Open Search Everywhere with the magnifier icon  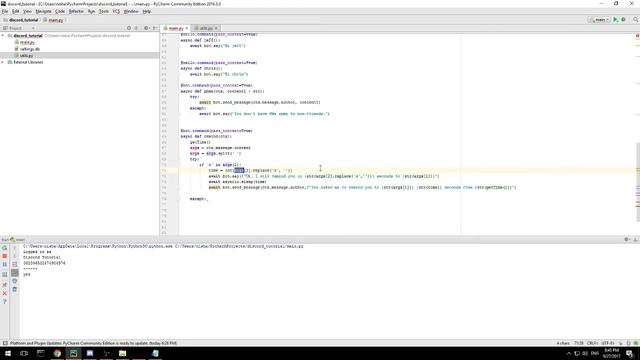[x=636, y=20]
